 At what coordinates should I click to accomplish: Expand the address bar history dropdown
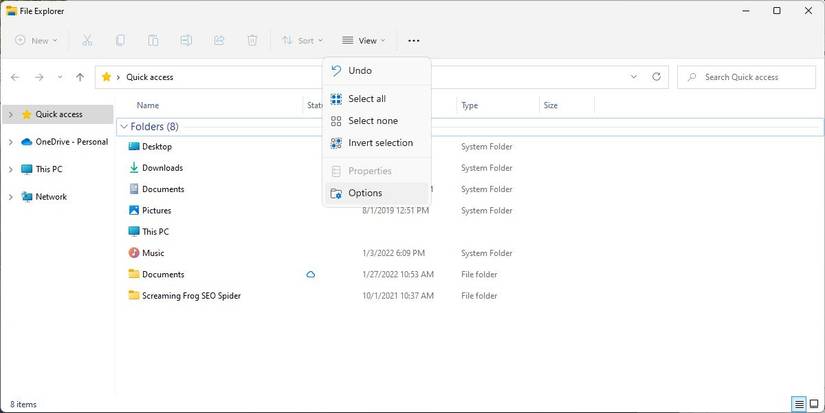[x=634, y=77]
